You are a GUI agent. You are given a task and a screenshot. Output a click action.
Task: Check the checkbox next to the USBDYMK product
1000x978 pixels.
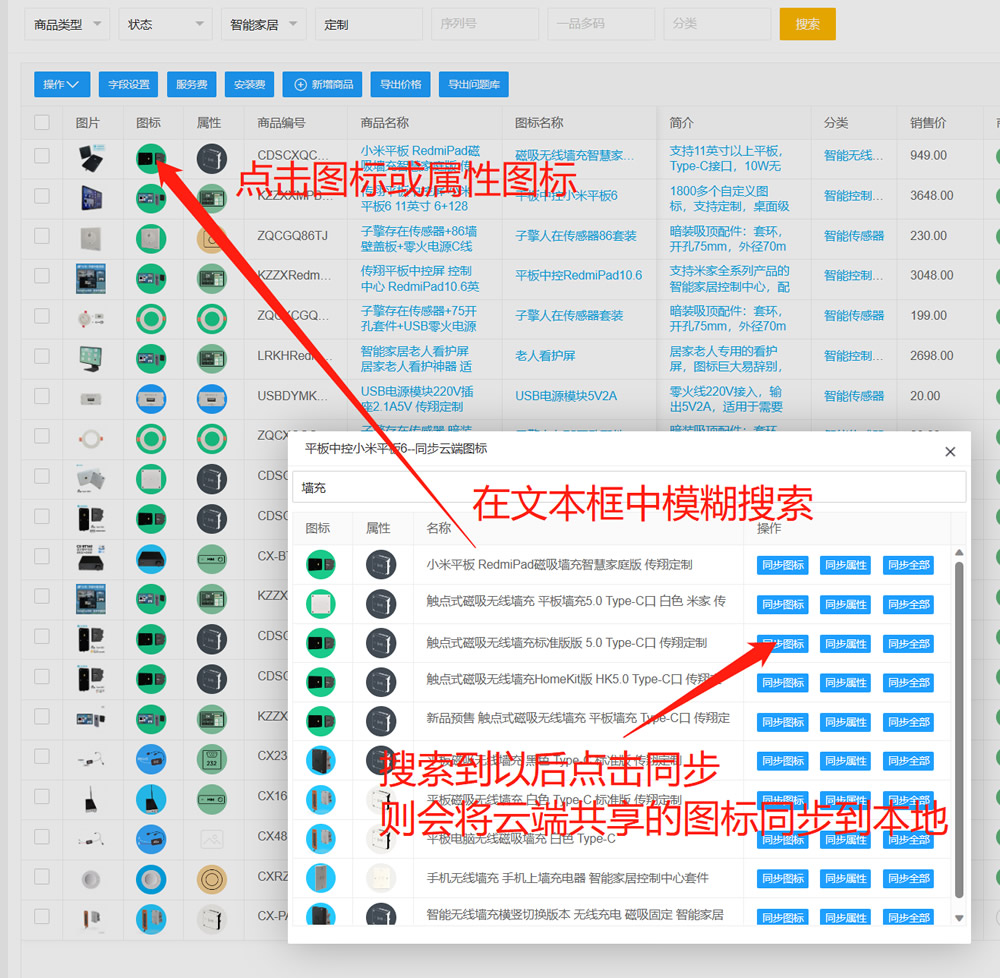click(x=42, y=396)
